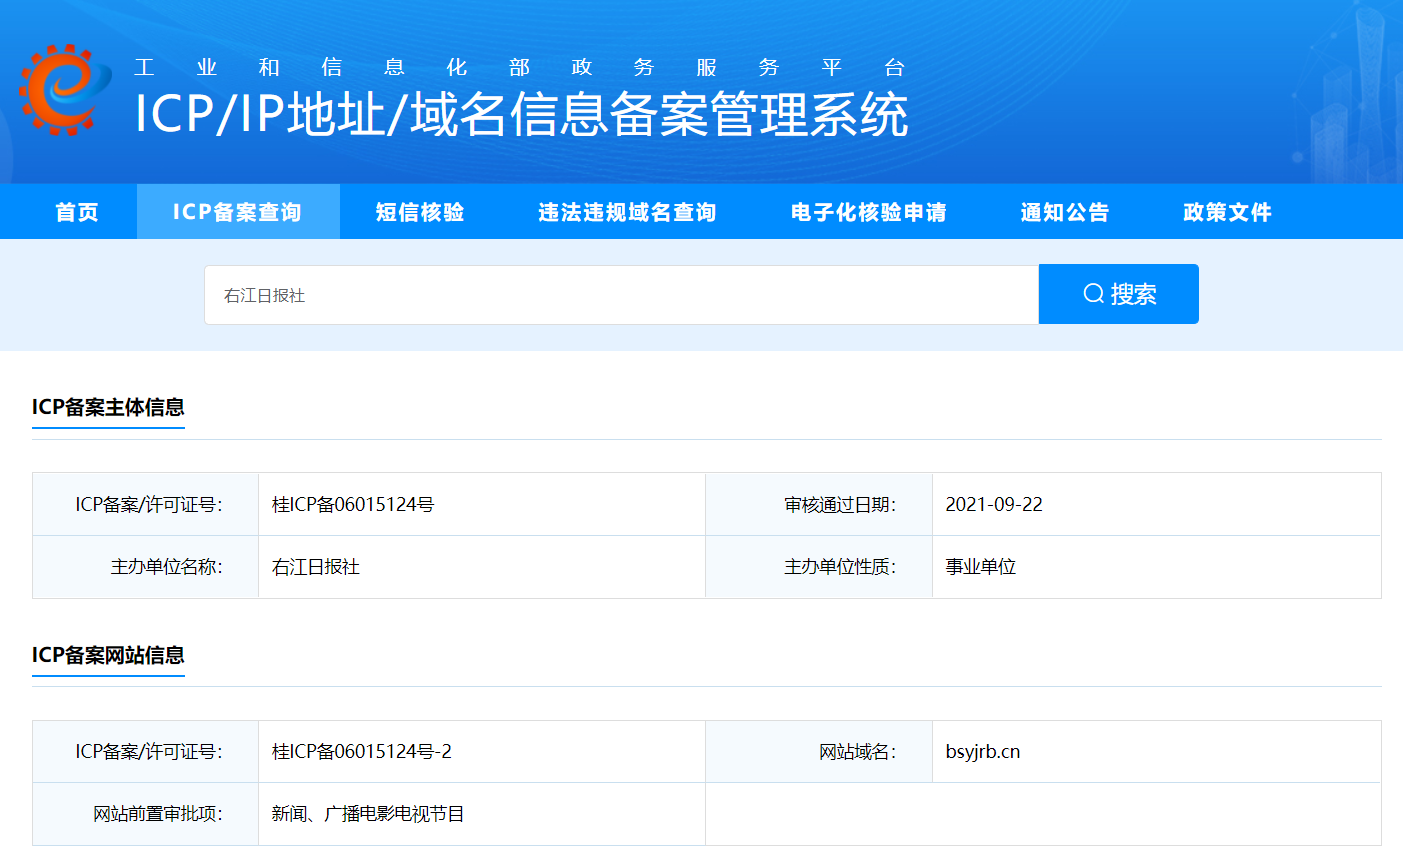
Task: Select the 右江日报社 organizer name cell
Action: pos(316,567)
